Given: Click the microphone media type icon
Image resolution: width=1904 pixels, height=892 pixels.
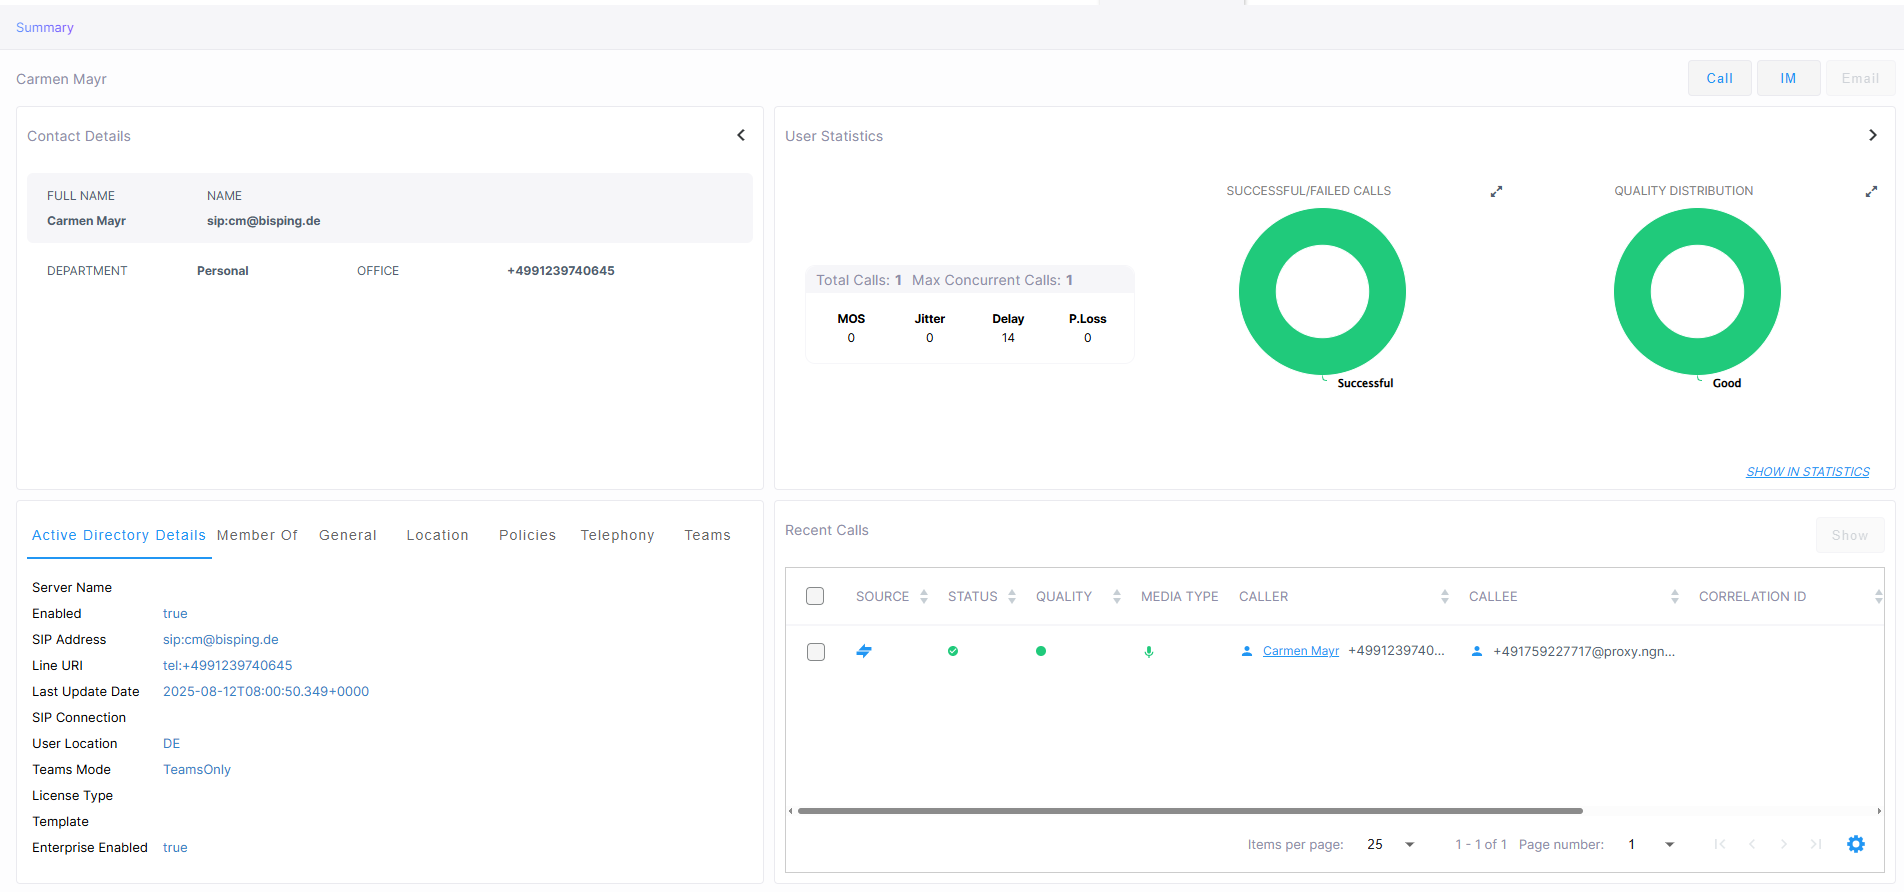Looking at the screenshot, I should (x=1149, y=652).
